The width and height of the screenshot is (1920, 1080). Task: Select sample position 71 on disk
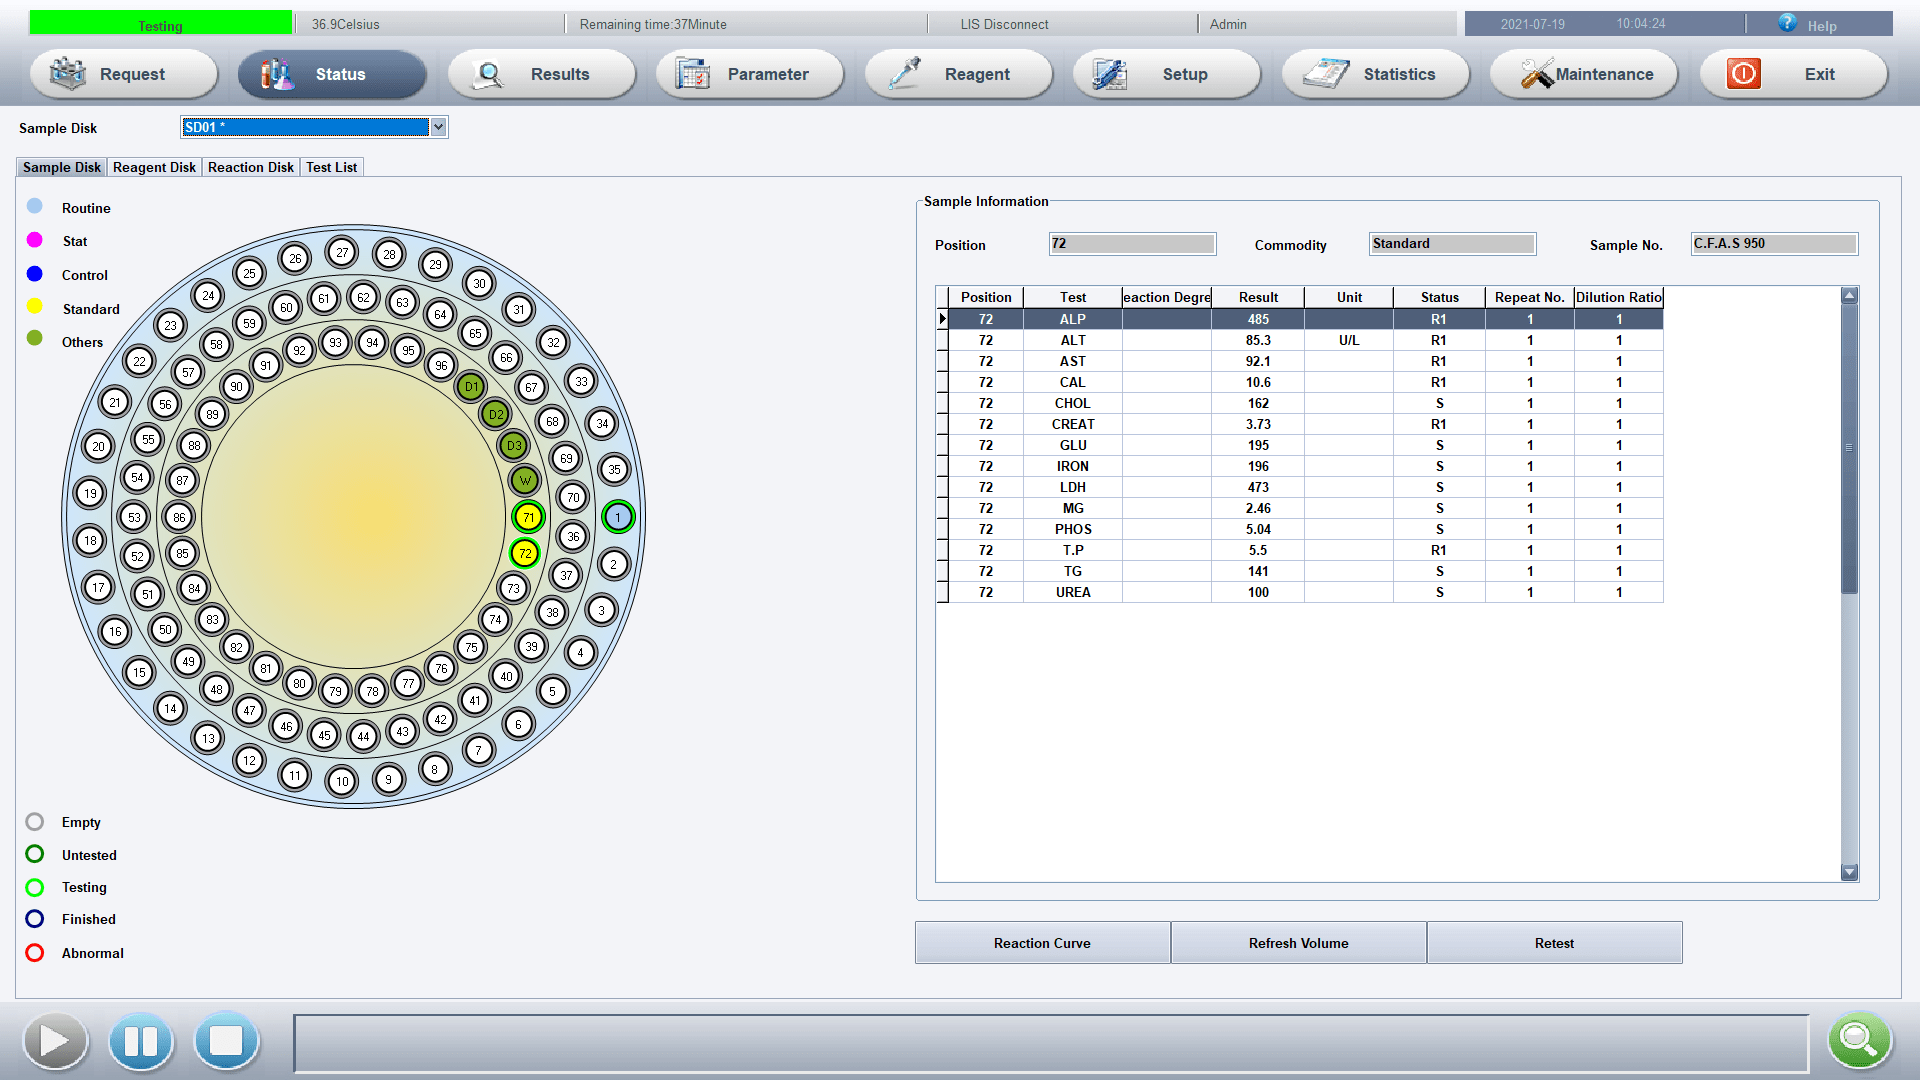(528, 517)
